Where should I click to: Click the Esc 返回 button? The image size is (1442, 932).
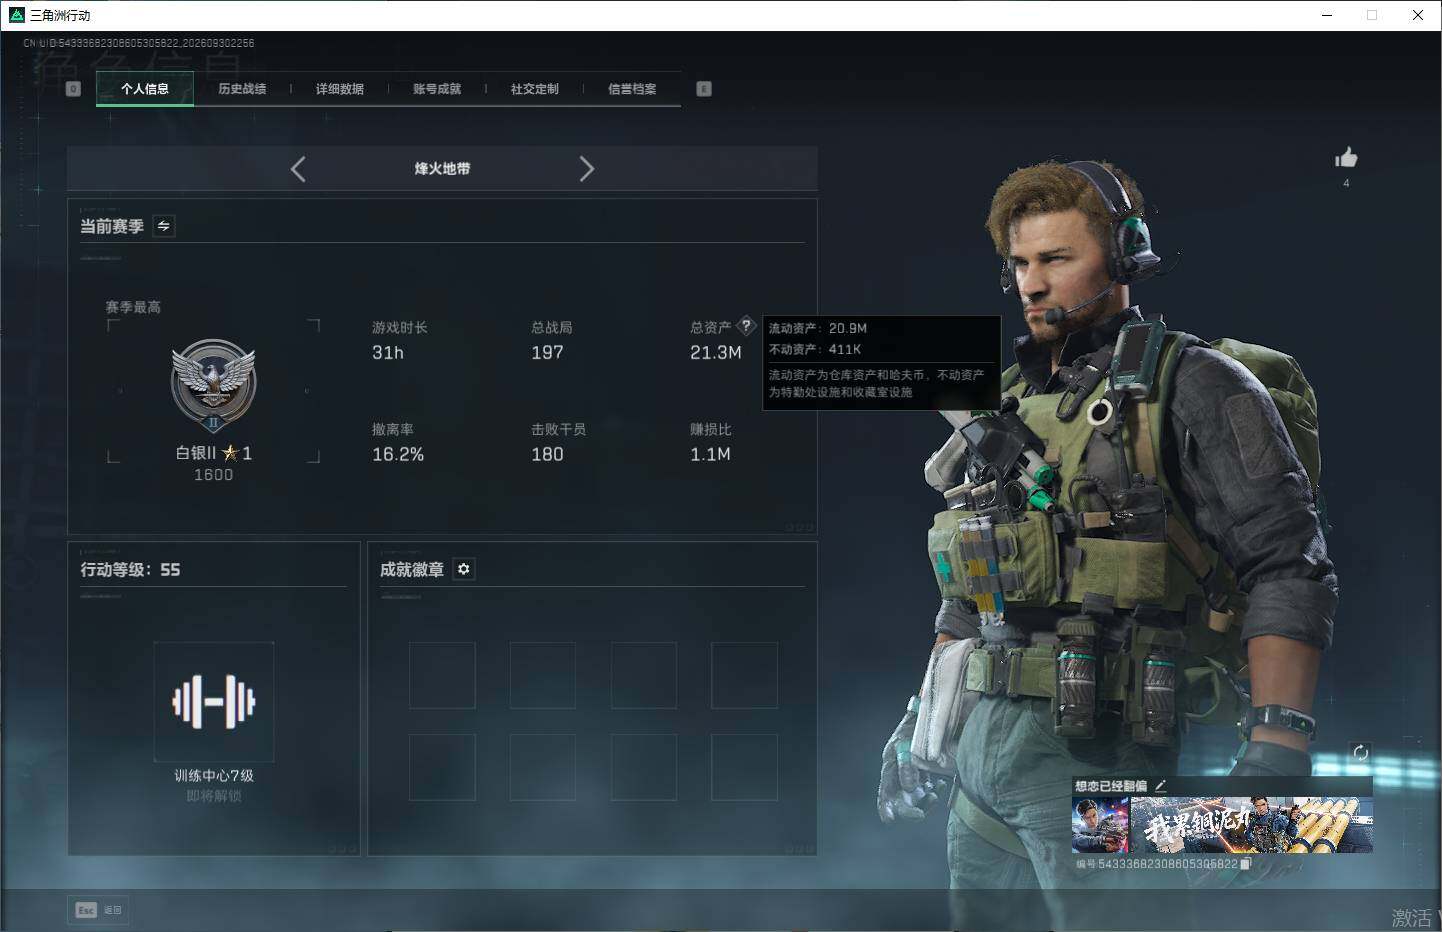click(99, 910)
